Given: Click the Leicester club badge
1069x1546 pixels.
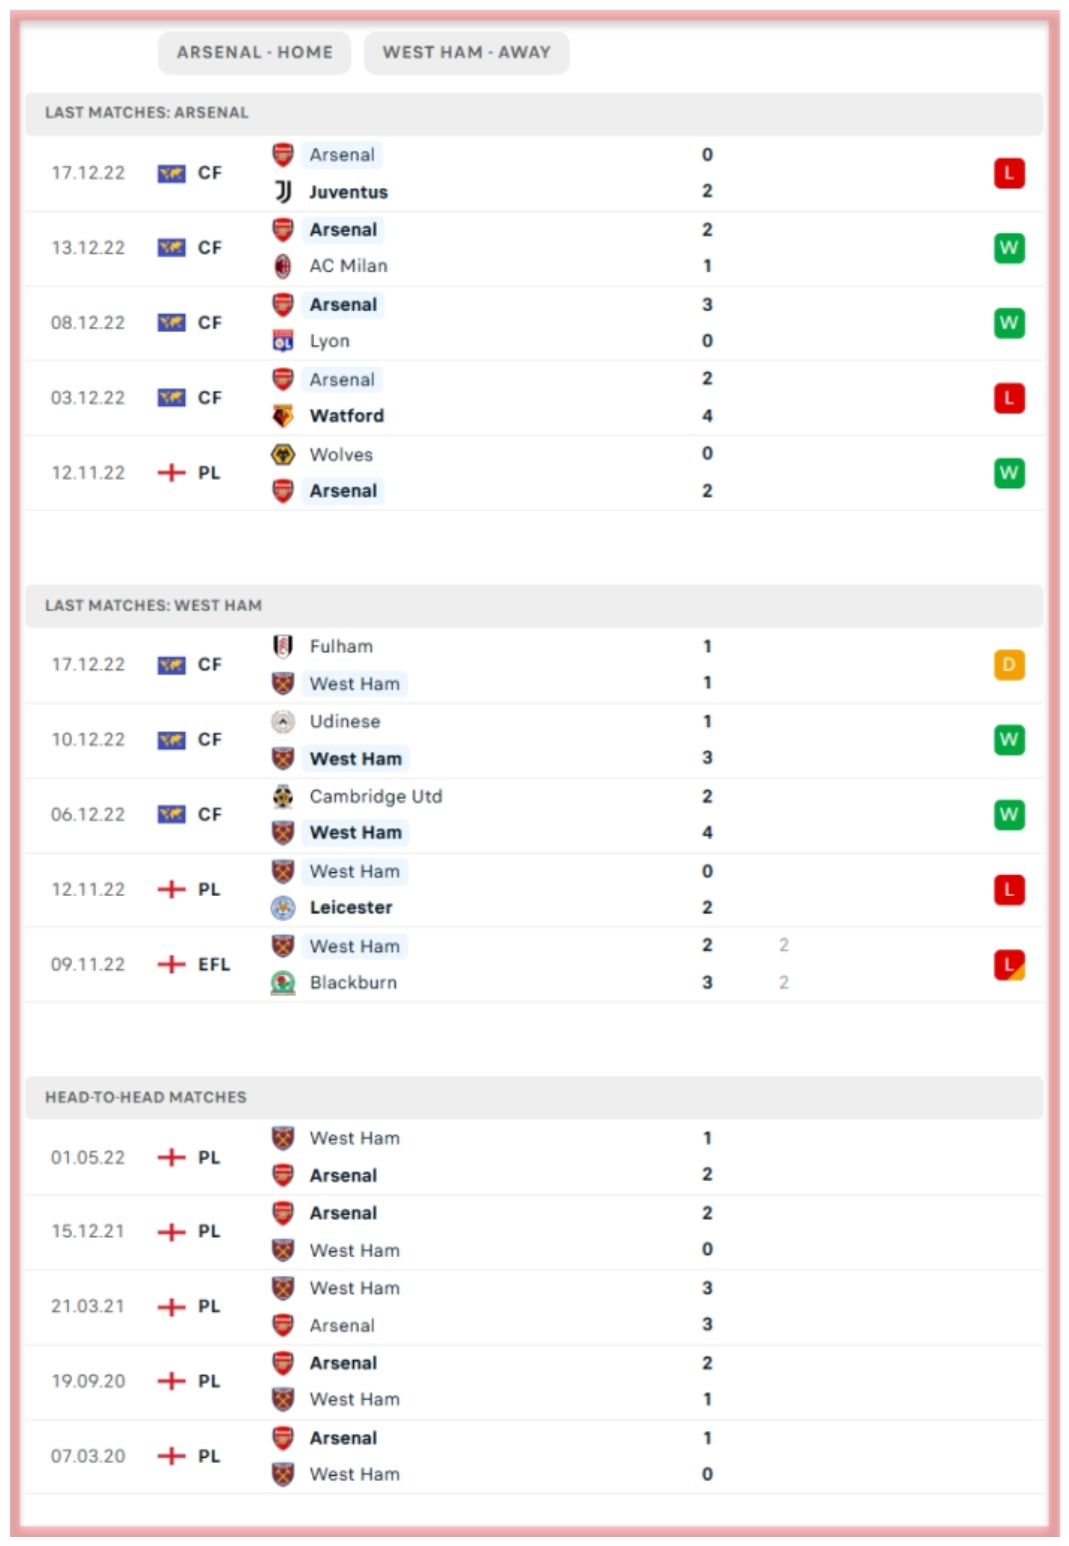Looking at the screenshot, I should coord(283,907).
